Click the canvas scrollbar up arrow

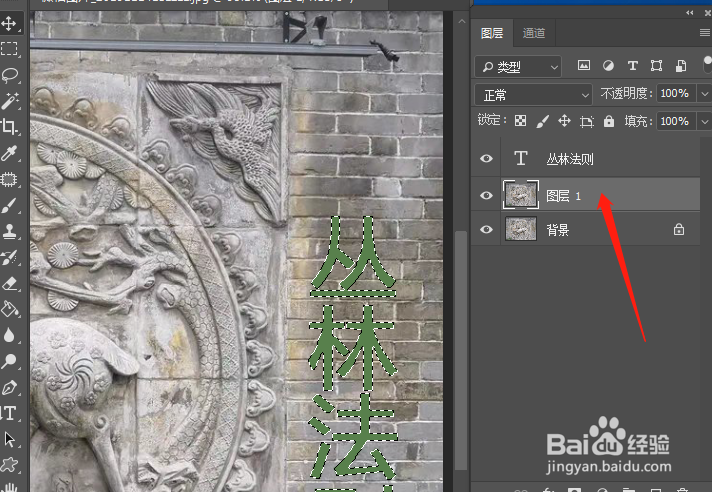tap(461, 21)
